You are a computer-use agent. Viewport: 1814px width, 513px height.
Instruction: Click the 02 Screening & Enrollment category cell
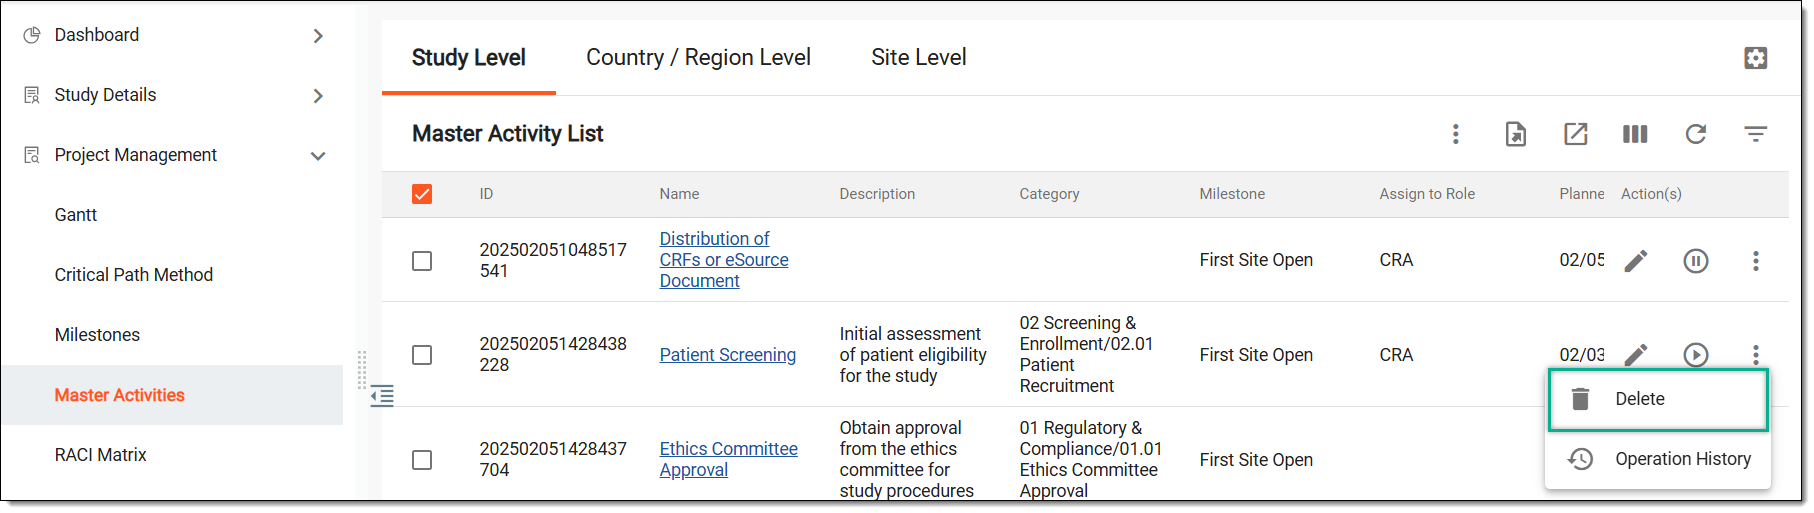[1086, 354]
